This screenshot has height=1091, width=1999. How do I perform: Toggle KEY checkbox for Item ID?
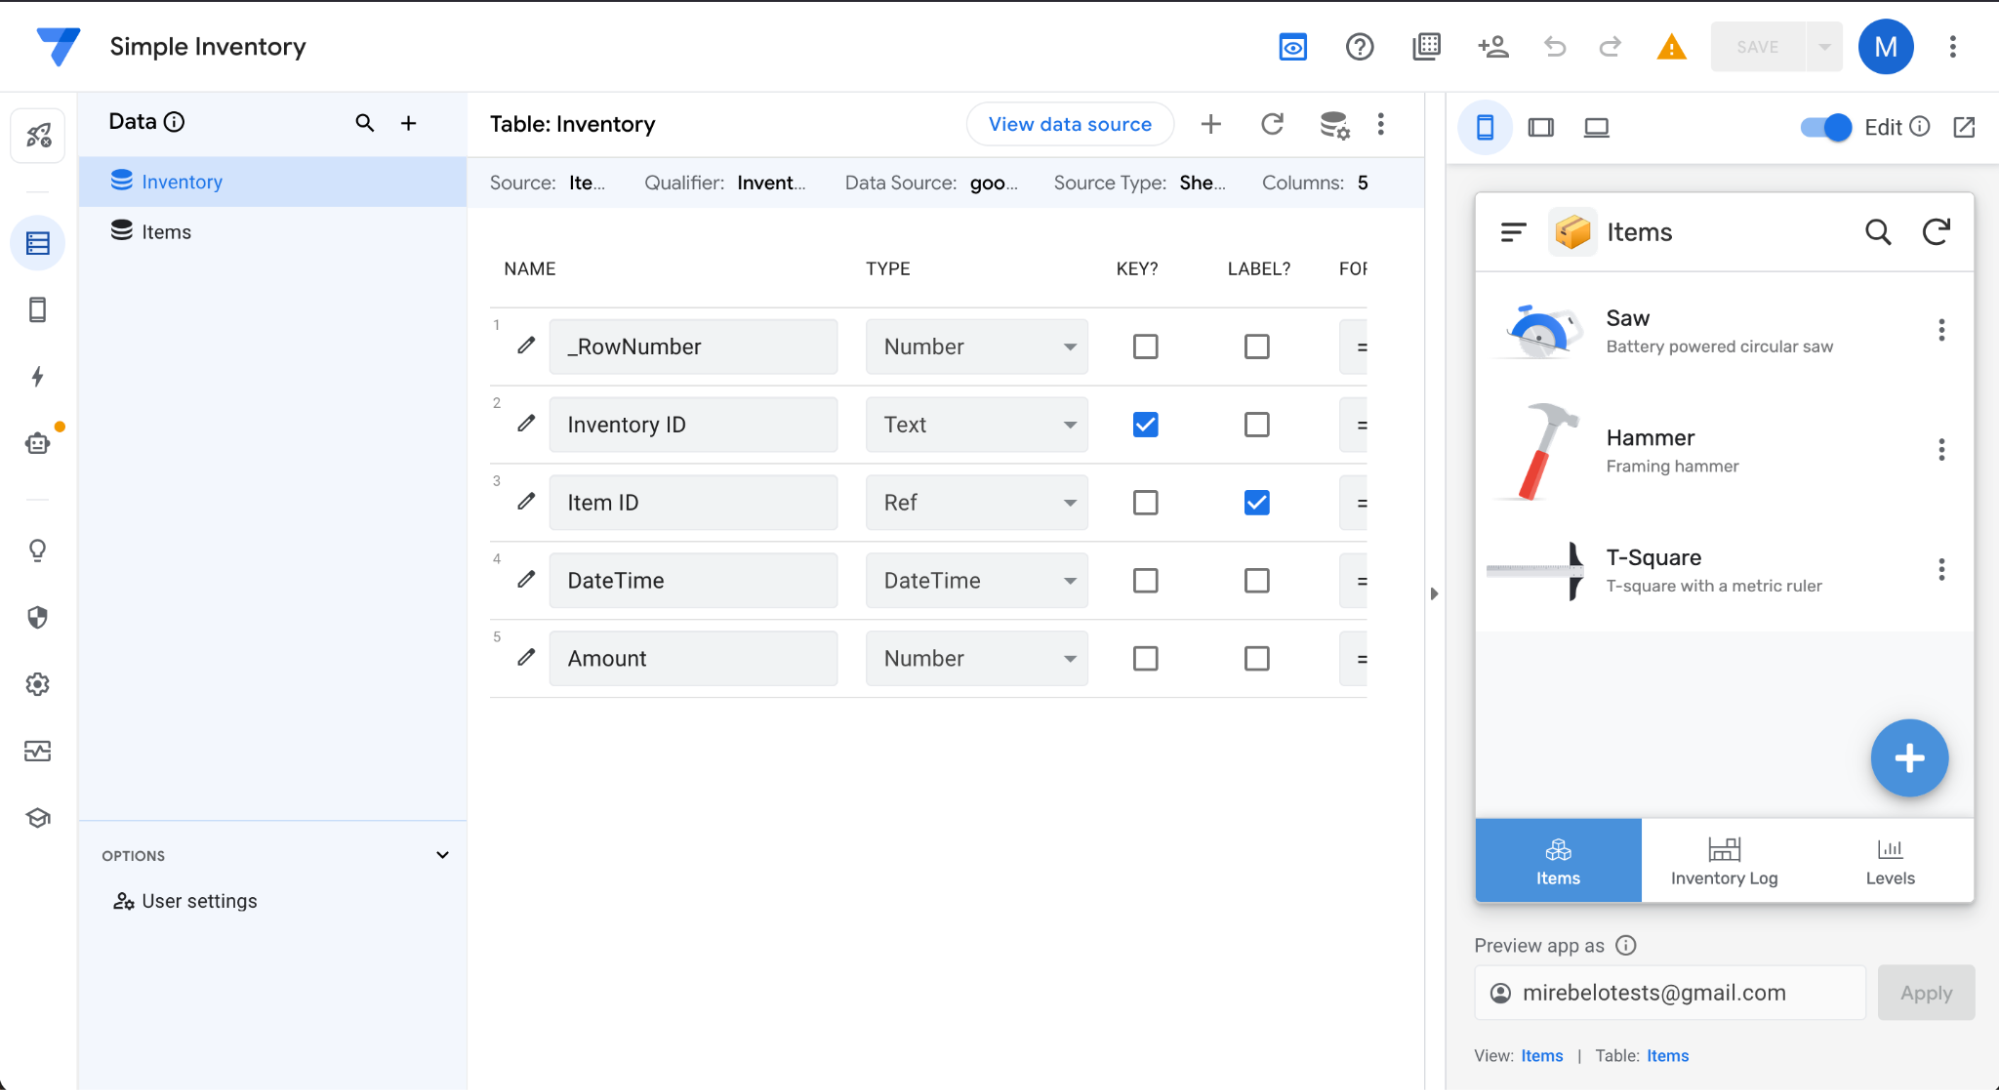click(1145, 502)
